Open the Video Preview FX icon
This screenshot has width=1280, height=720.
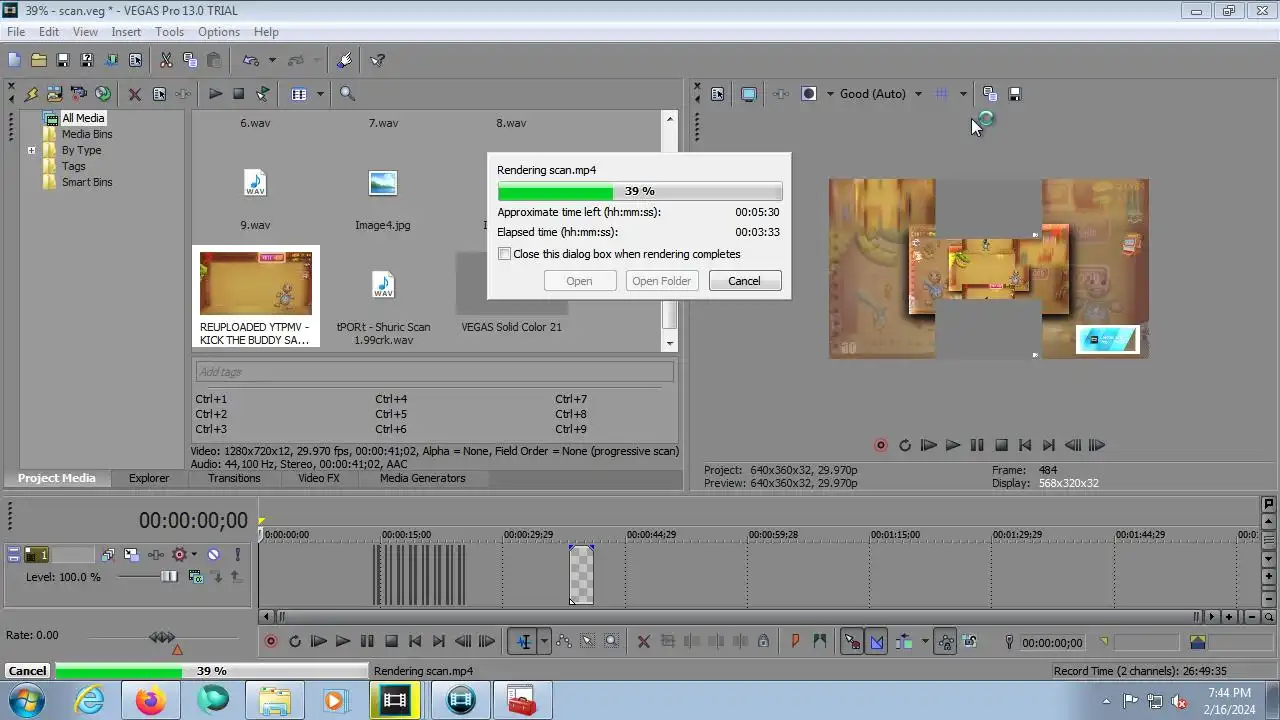[x=781, y=94]
